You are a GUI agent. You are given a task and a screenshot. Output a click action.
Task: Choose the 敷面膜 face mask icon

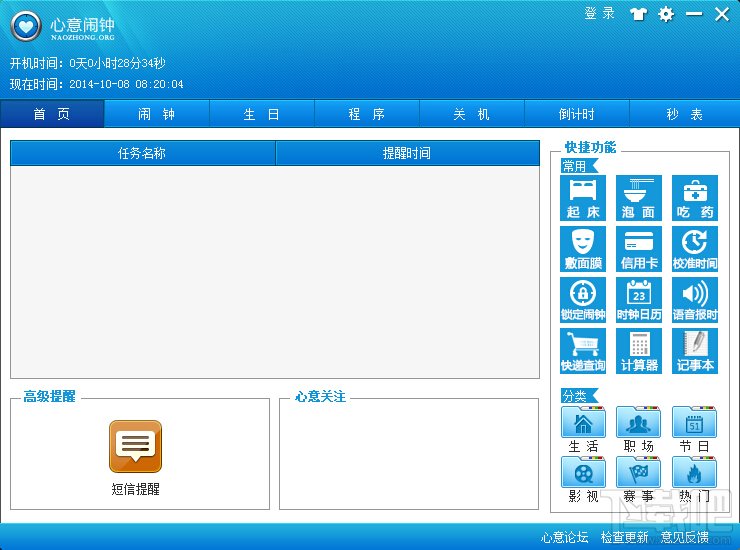pos(583,249)
